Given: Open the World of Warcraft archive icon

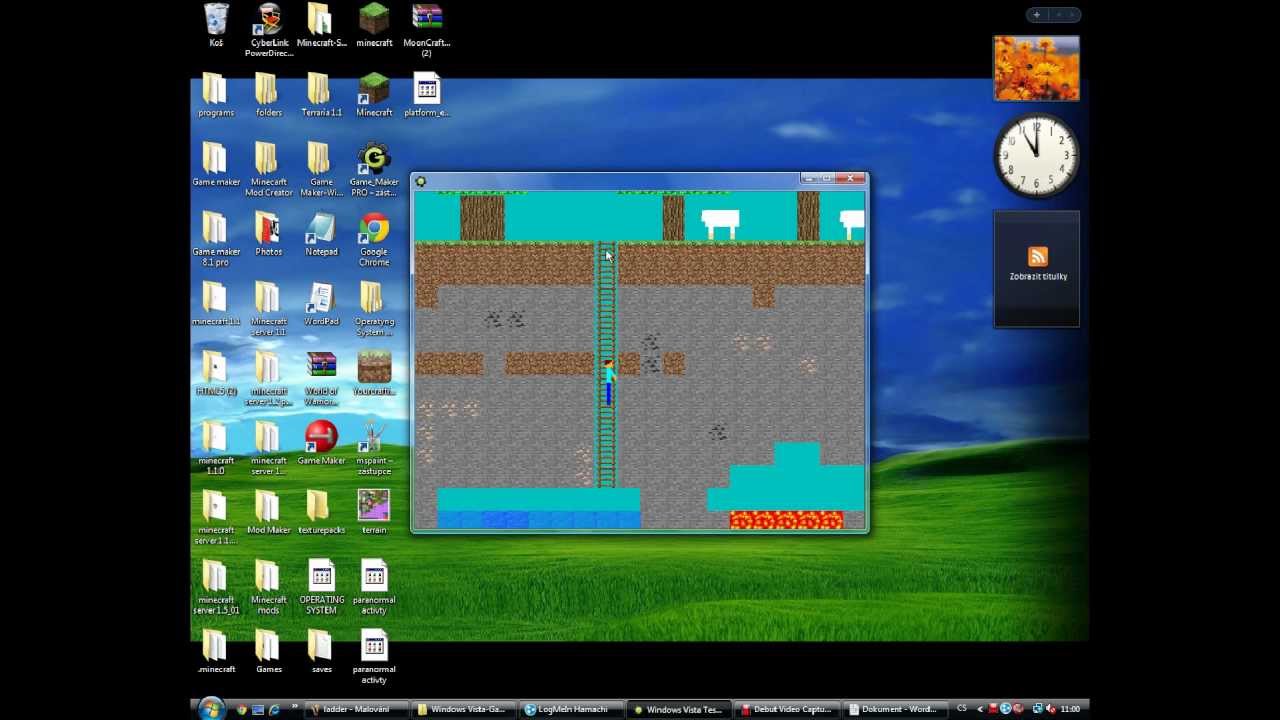Looking at the screenshot, I should pos(321,378).
